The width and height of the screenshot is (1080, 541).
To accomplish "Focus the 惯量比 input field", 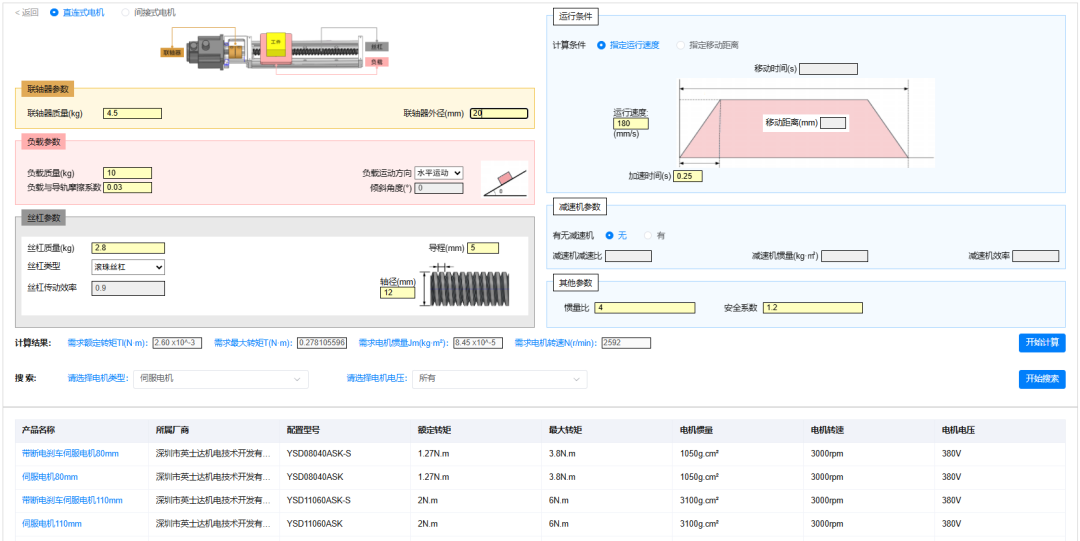I will [645, 308].
